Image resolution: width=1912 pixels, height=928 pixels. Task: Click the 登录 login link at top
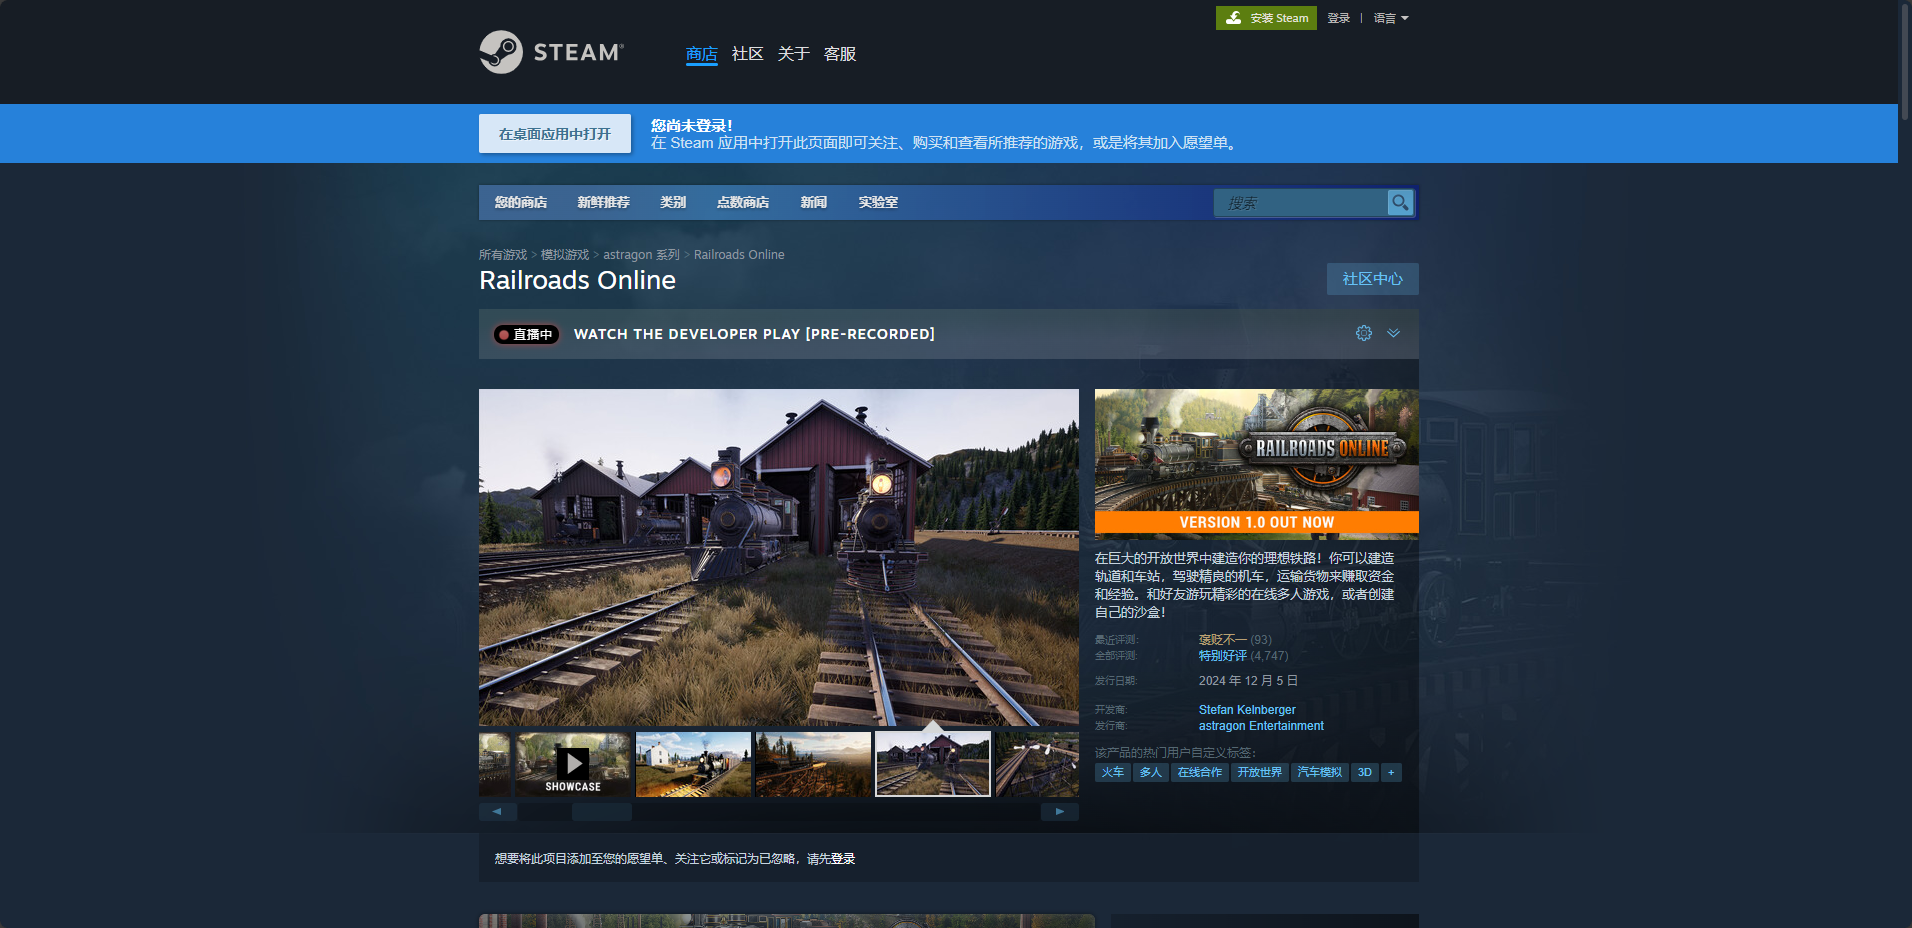(1339, 18)
